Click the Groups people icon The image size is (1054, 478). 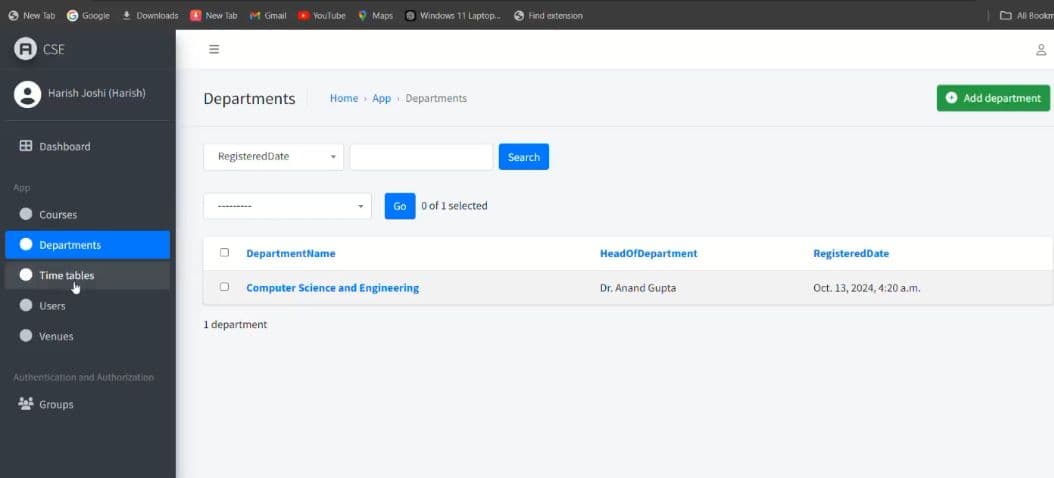pyautogui.click(x=26, y=404)
